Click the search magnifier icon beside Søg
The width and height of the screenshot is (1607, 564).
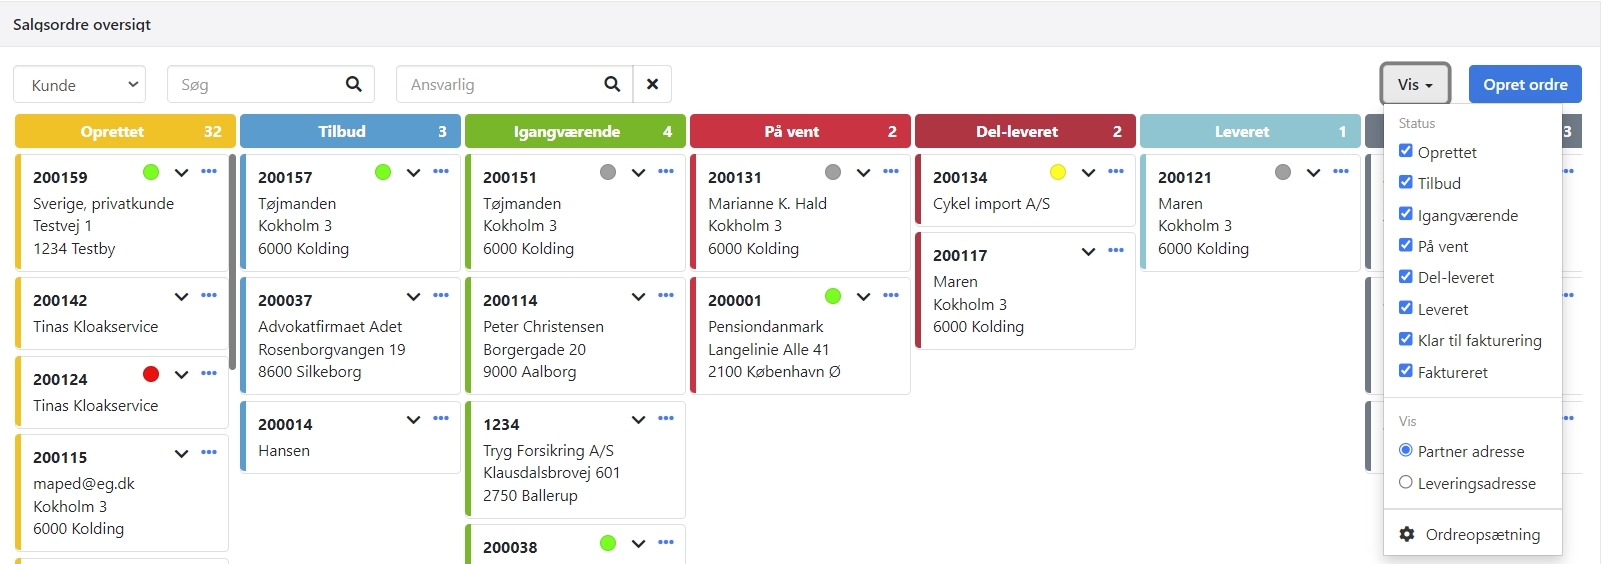coord(353,84)
